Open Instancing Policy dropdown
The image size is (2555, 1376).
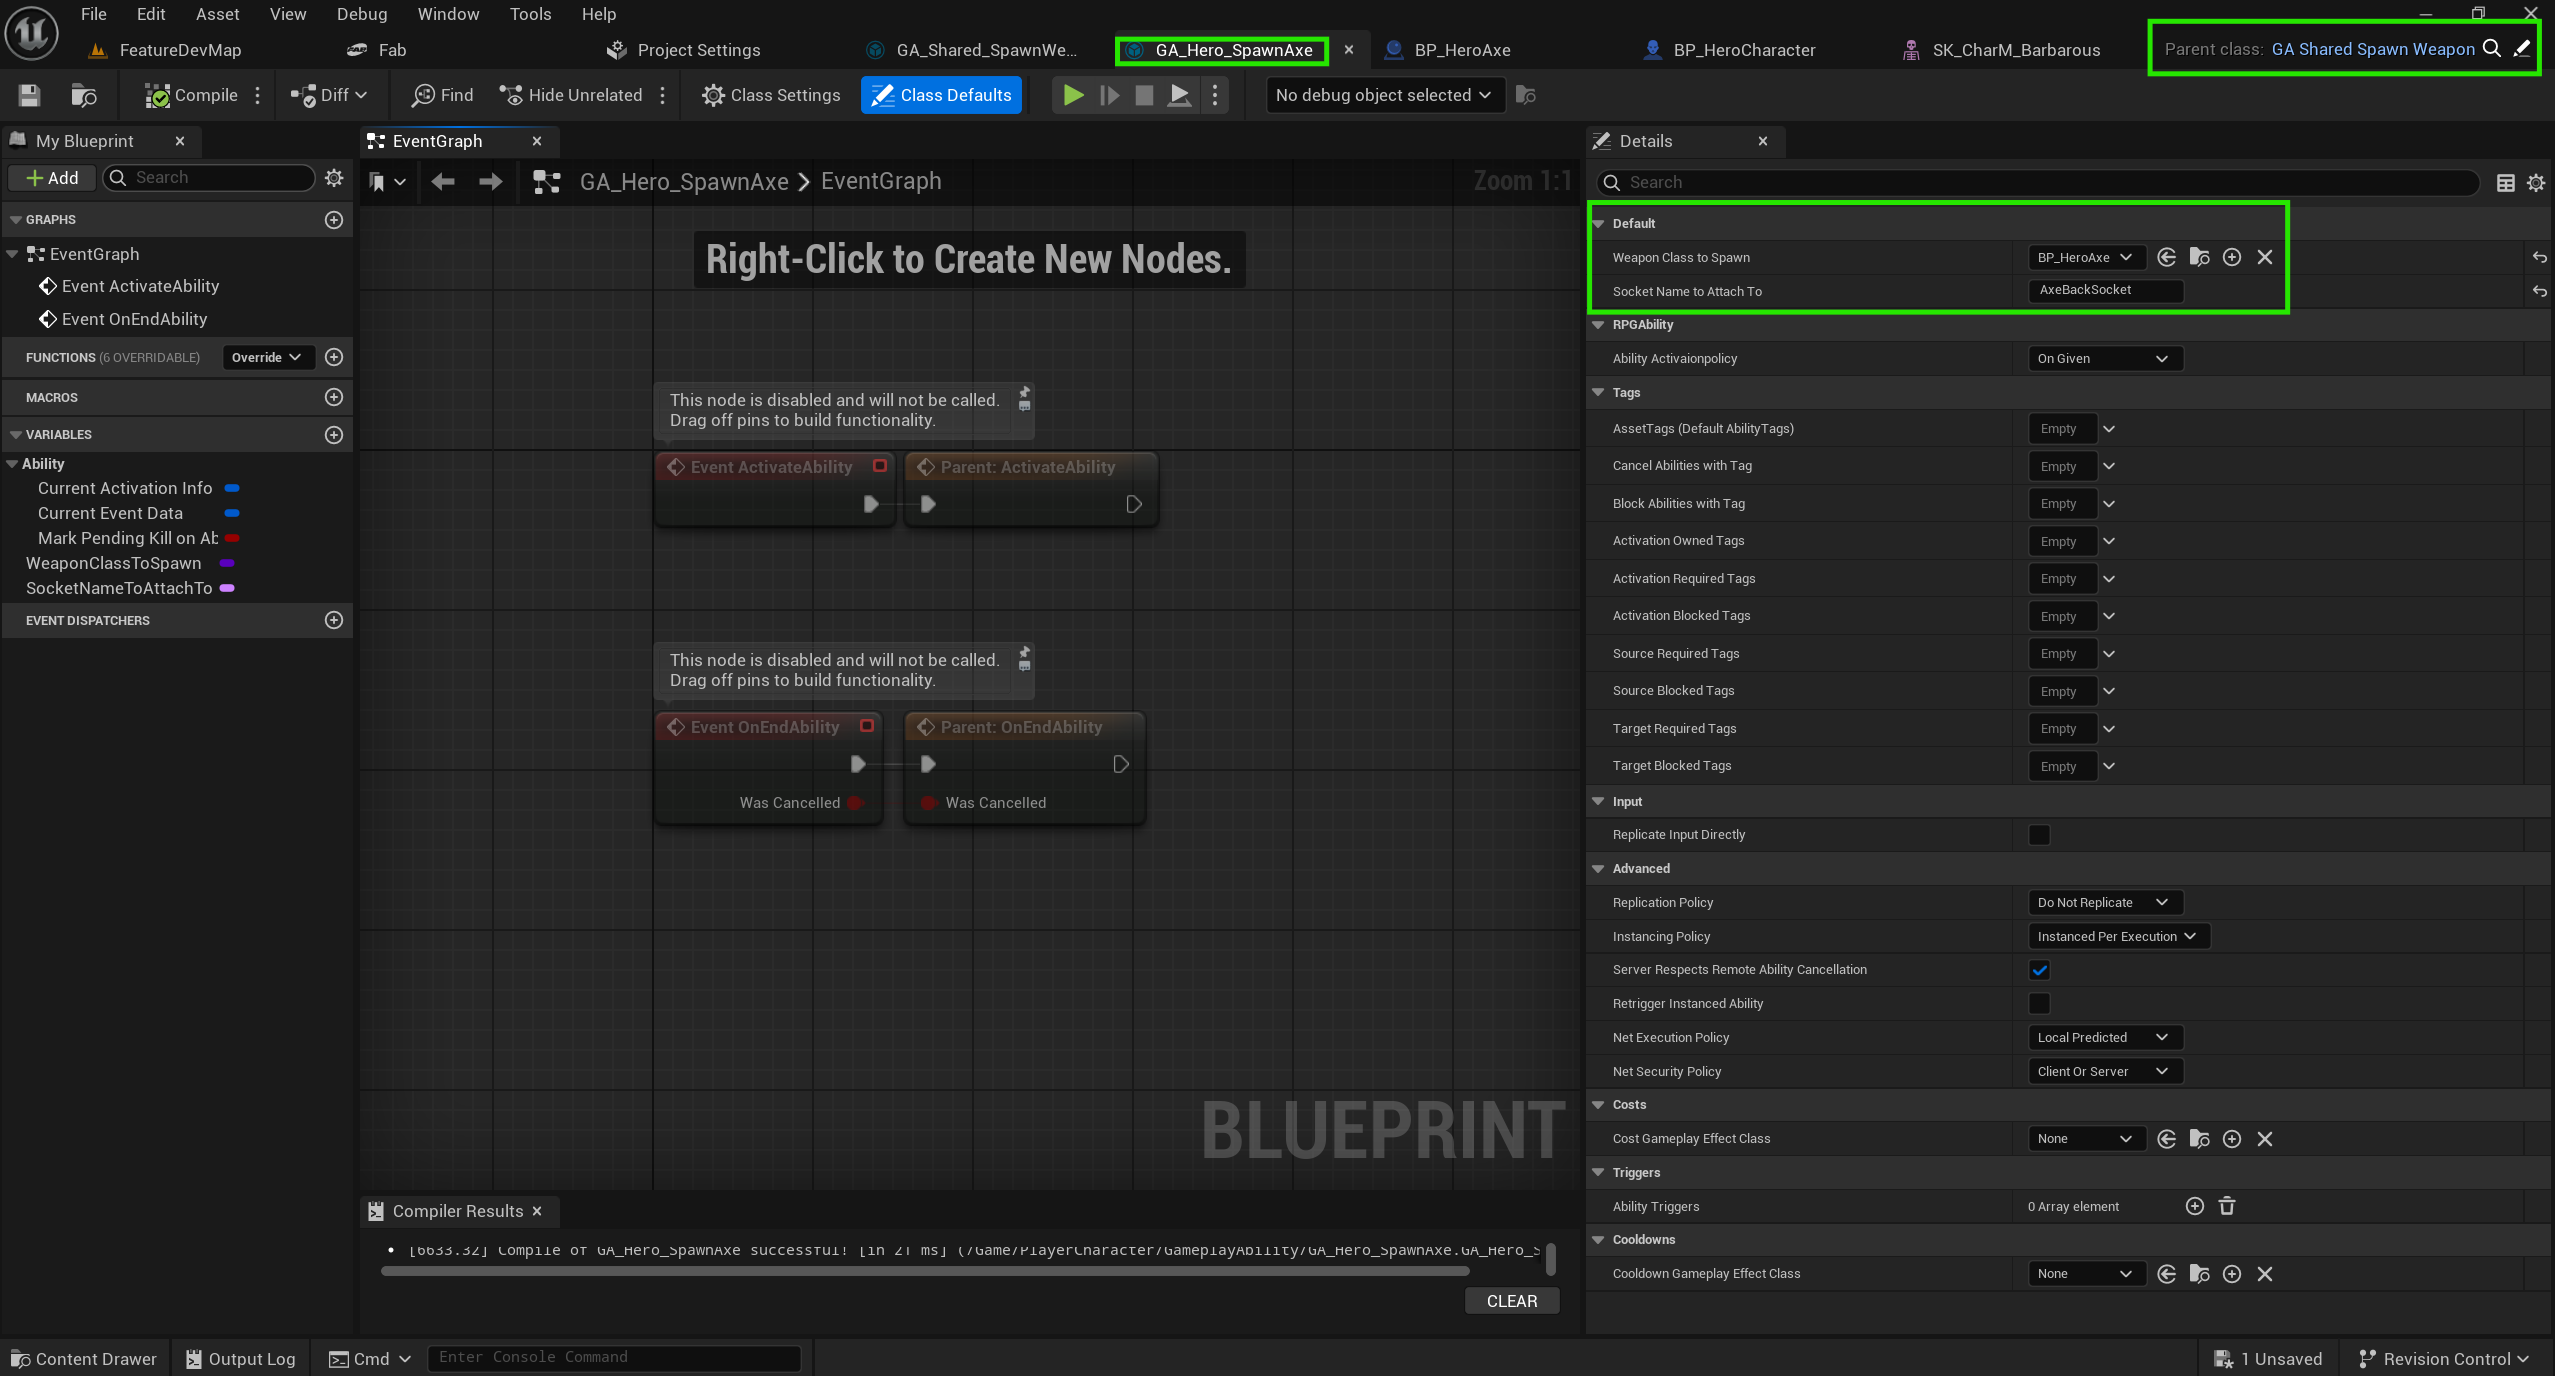(x=2118, y=936)
